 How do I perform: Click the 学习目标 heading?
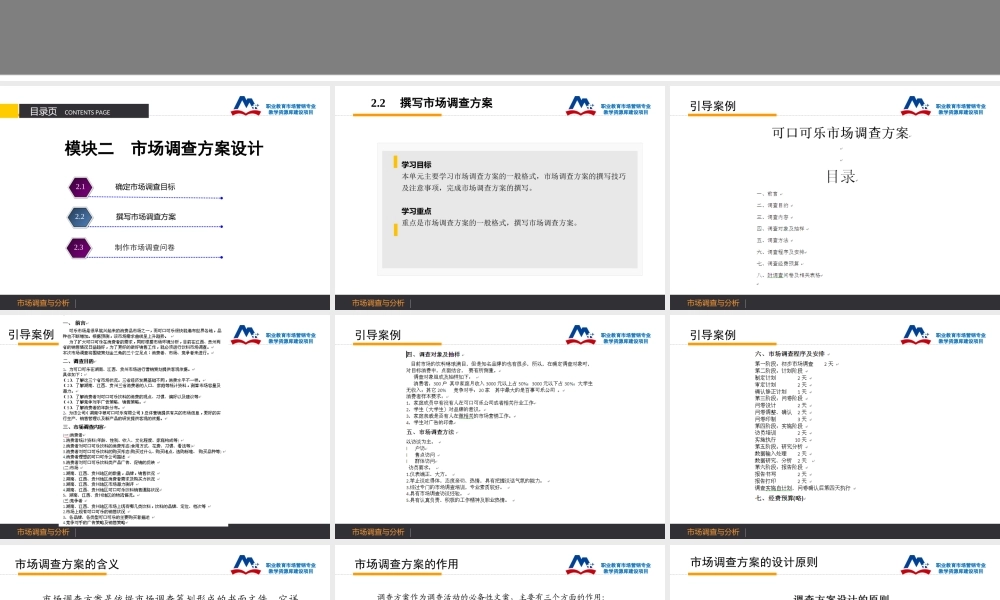416,164
